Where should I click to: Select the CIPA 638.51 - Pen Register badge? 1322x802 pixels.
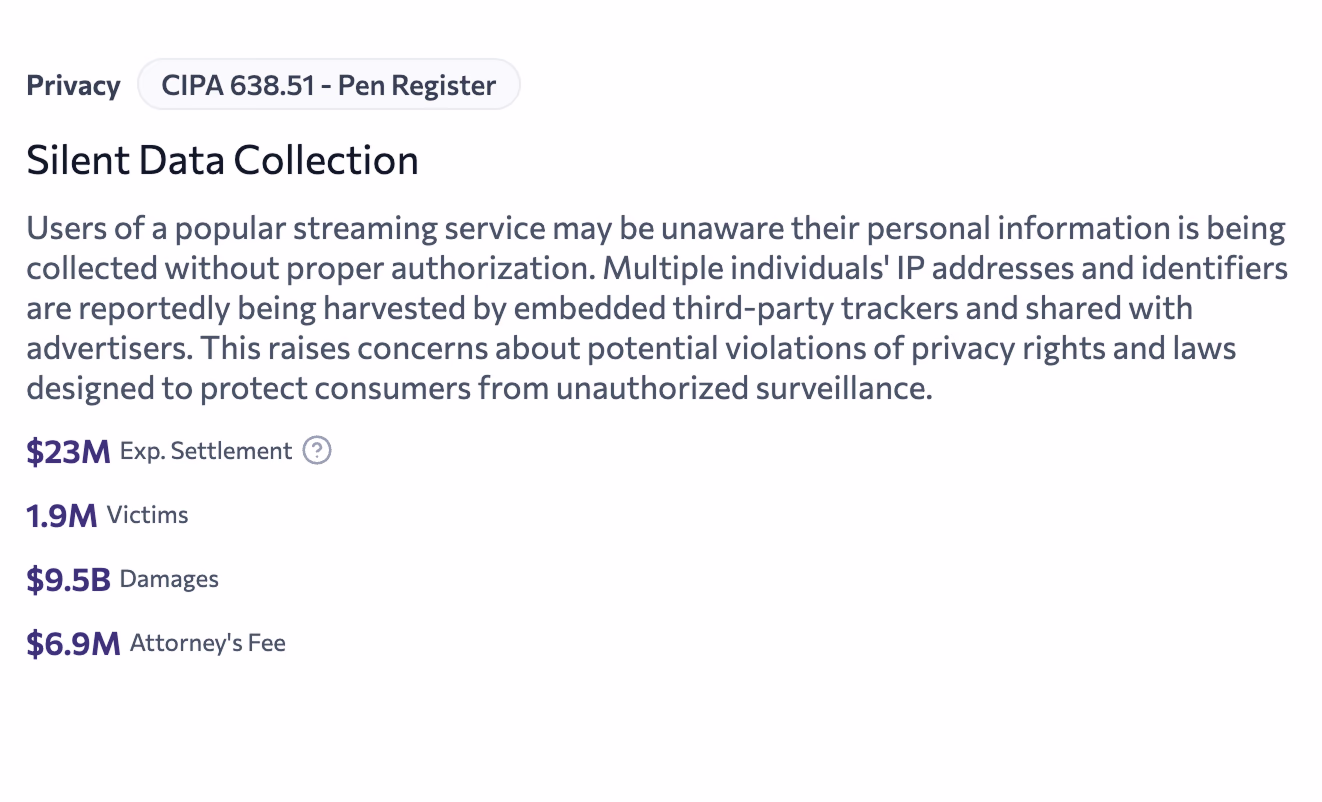[329, 85]
